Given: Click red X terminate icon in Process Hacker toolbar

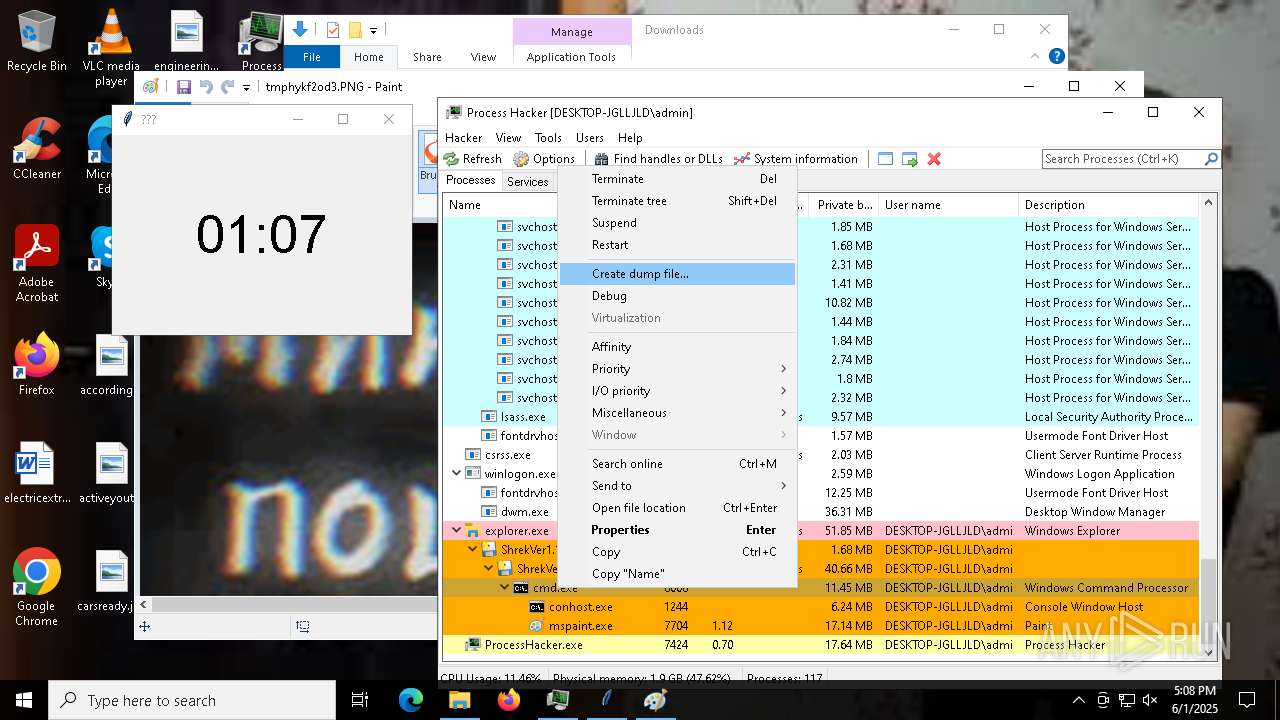Looking at the screenshot, I should click(x=934, y=159).
